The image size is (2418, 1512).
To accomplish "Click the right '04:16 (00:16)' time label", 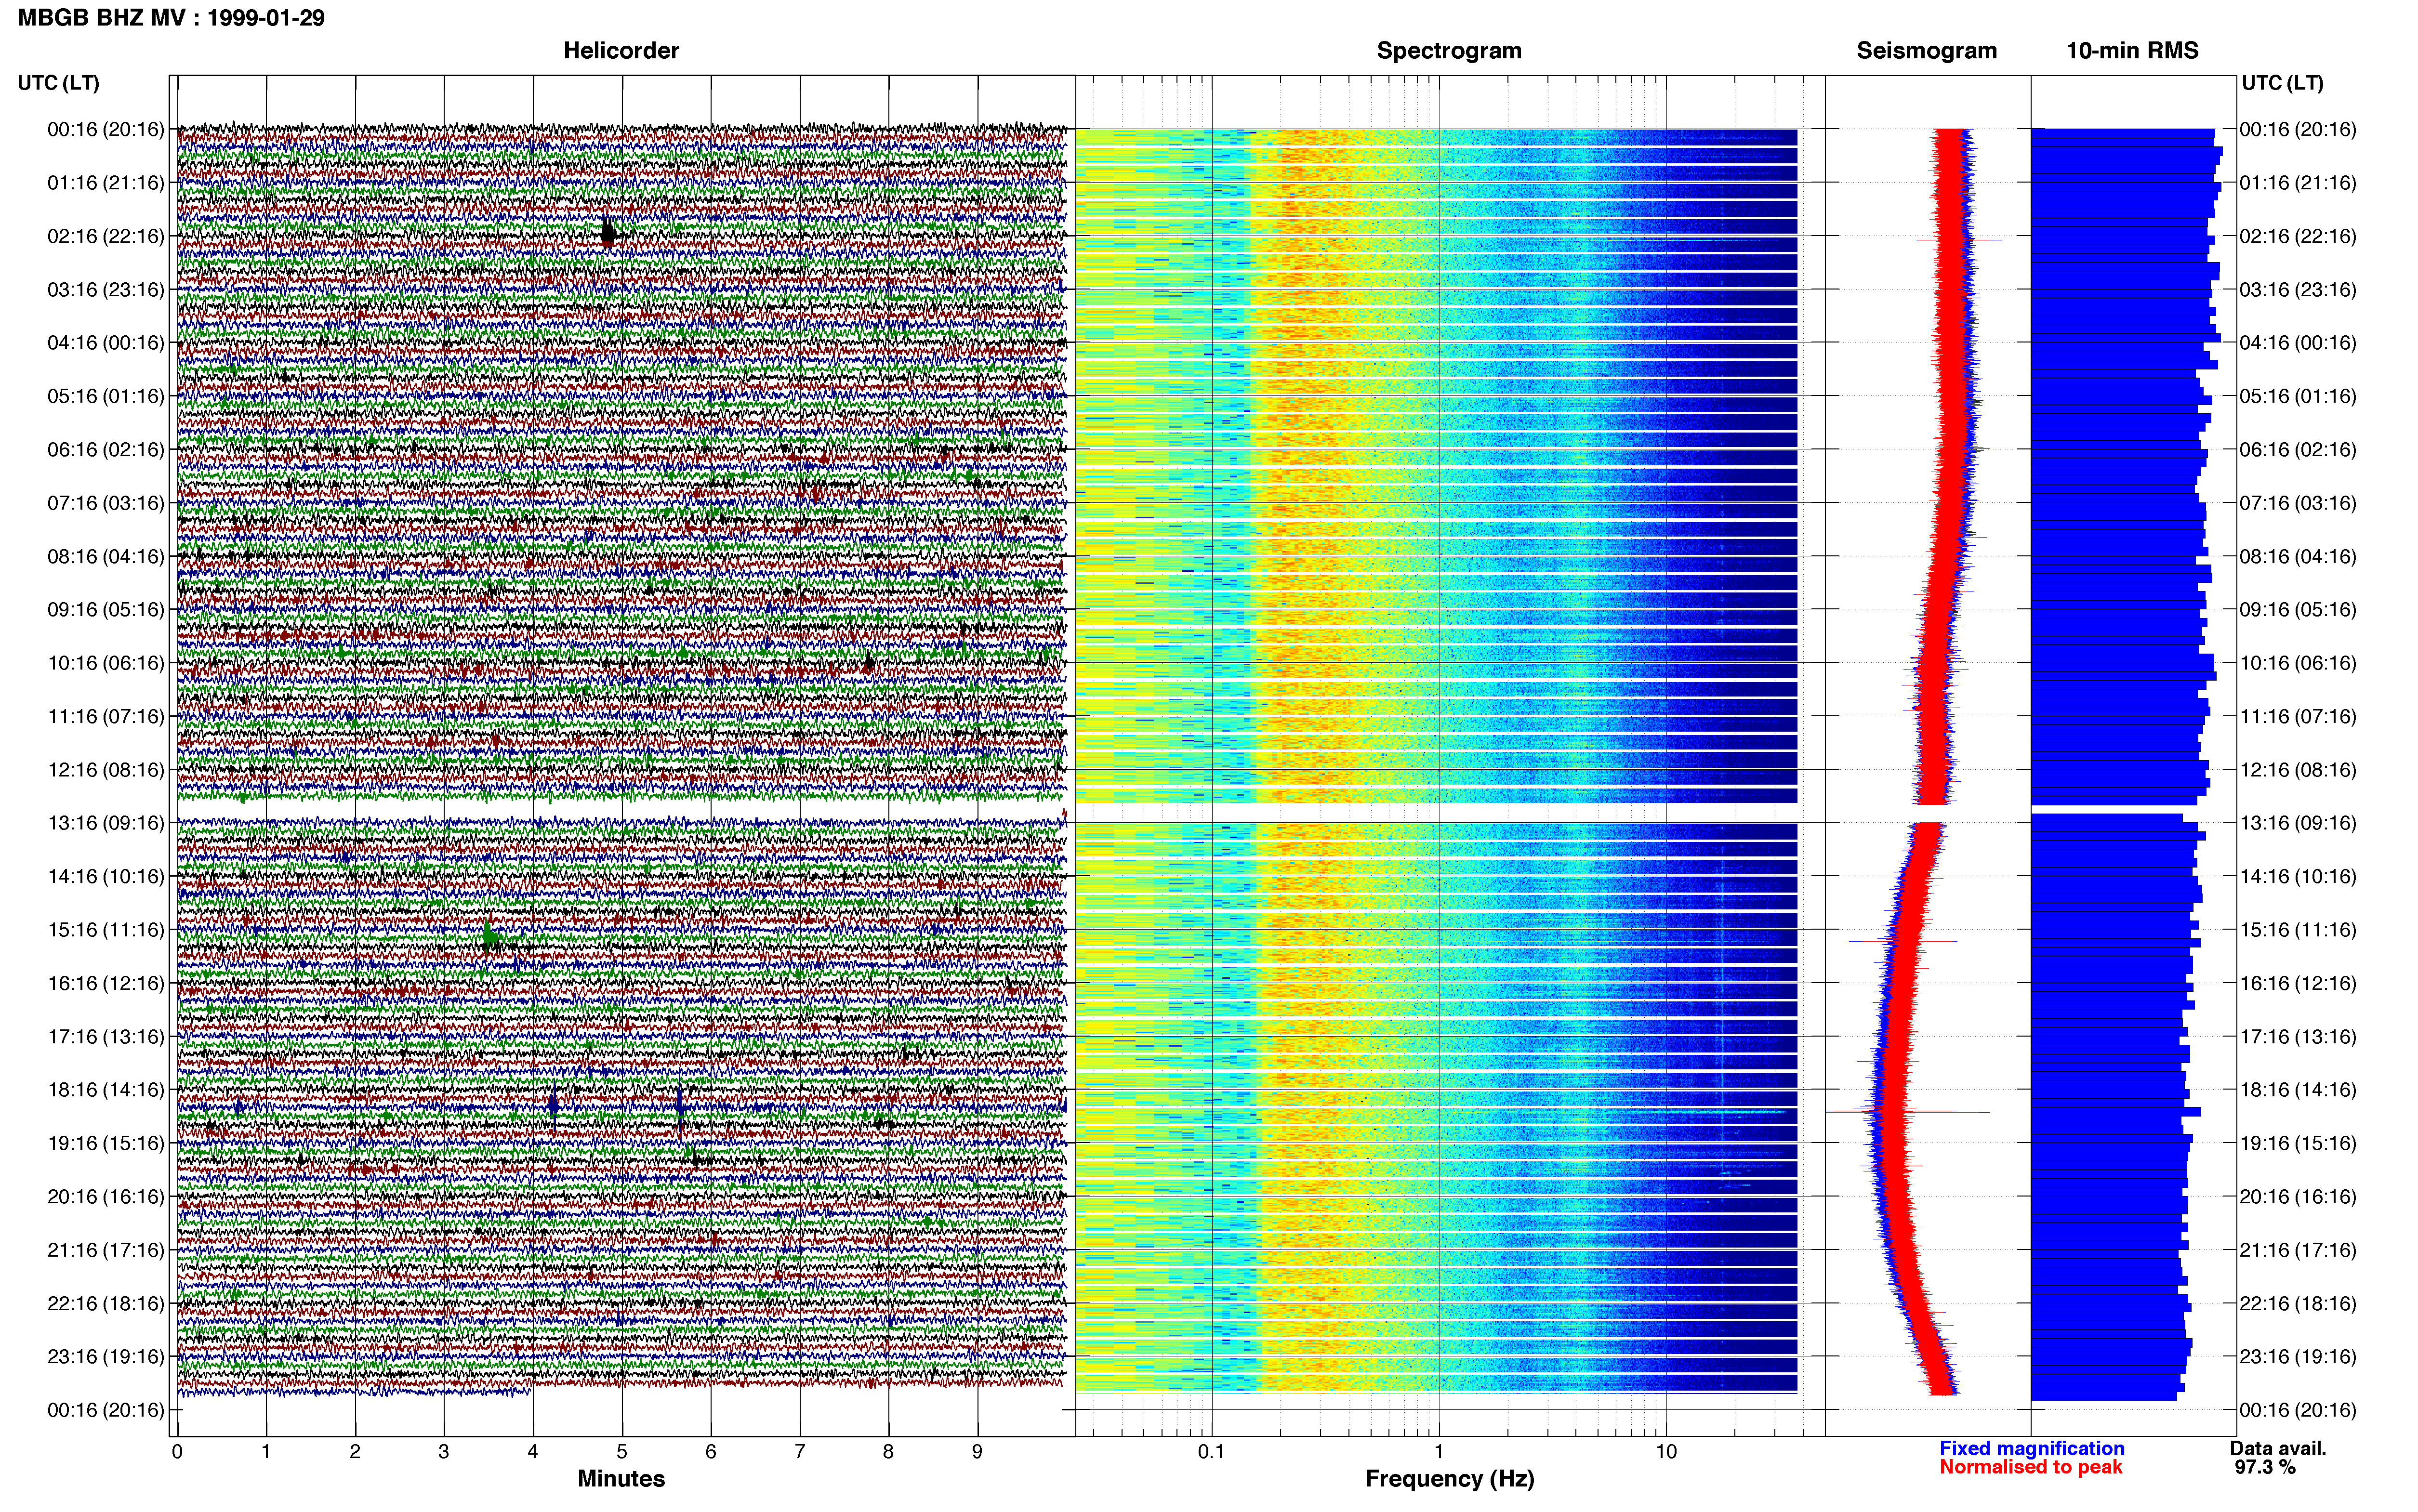I will (x=2298, y=343).
